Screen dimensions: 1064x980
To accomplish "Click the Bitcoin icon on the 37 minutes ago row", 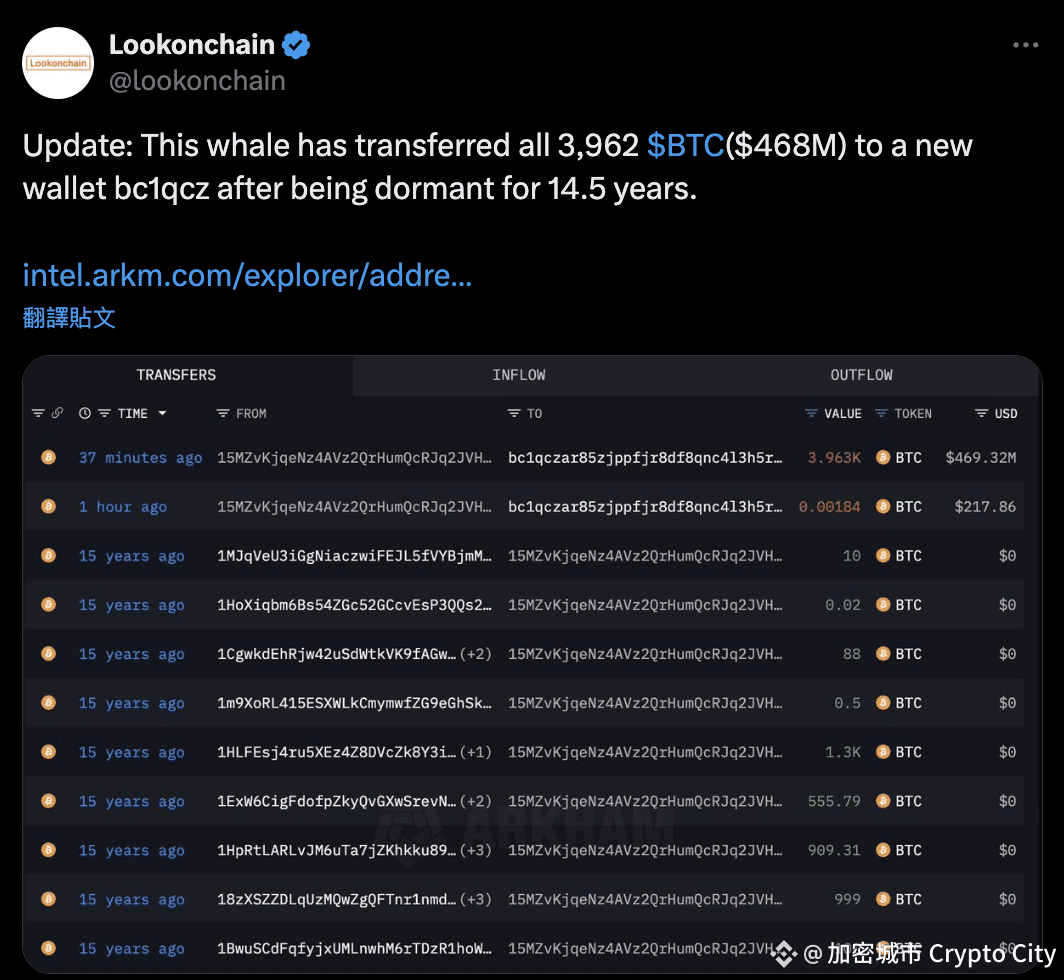I will pos(48,457).
